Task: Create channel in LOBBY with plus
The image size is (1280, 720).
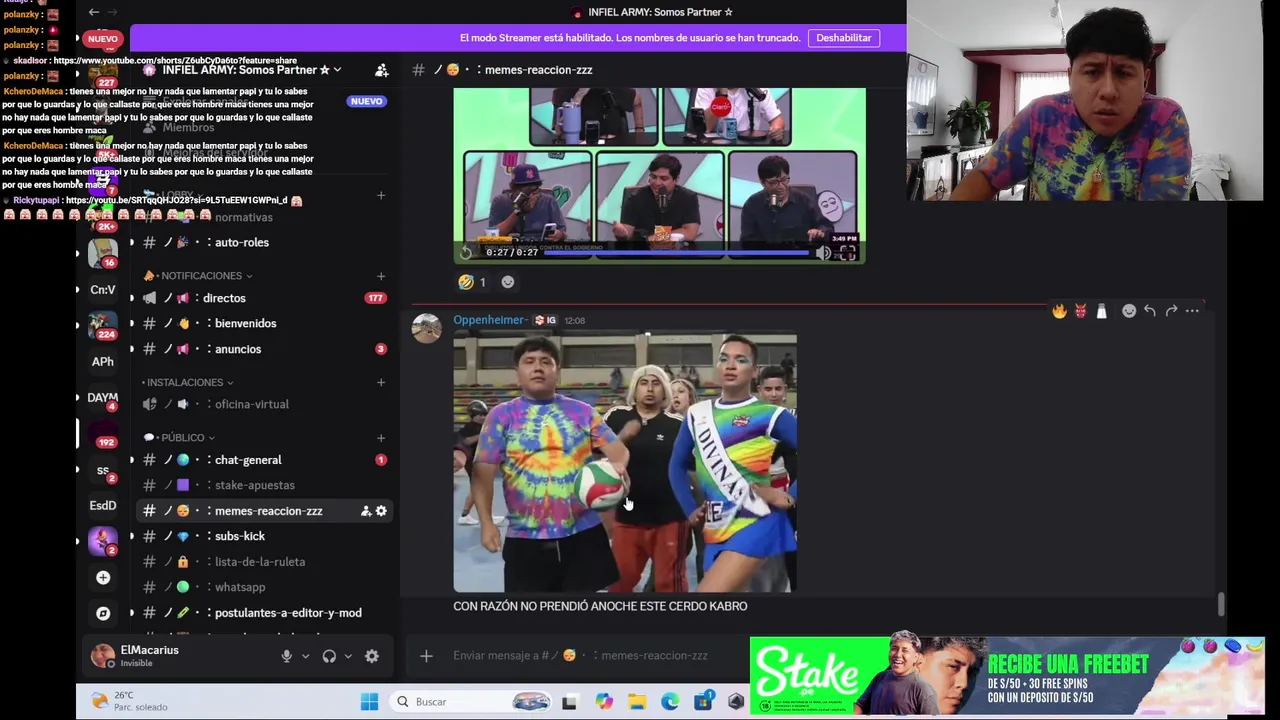Action: tap(381, 195)
